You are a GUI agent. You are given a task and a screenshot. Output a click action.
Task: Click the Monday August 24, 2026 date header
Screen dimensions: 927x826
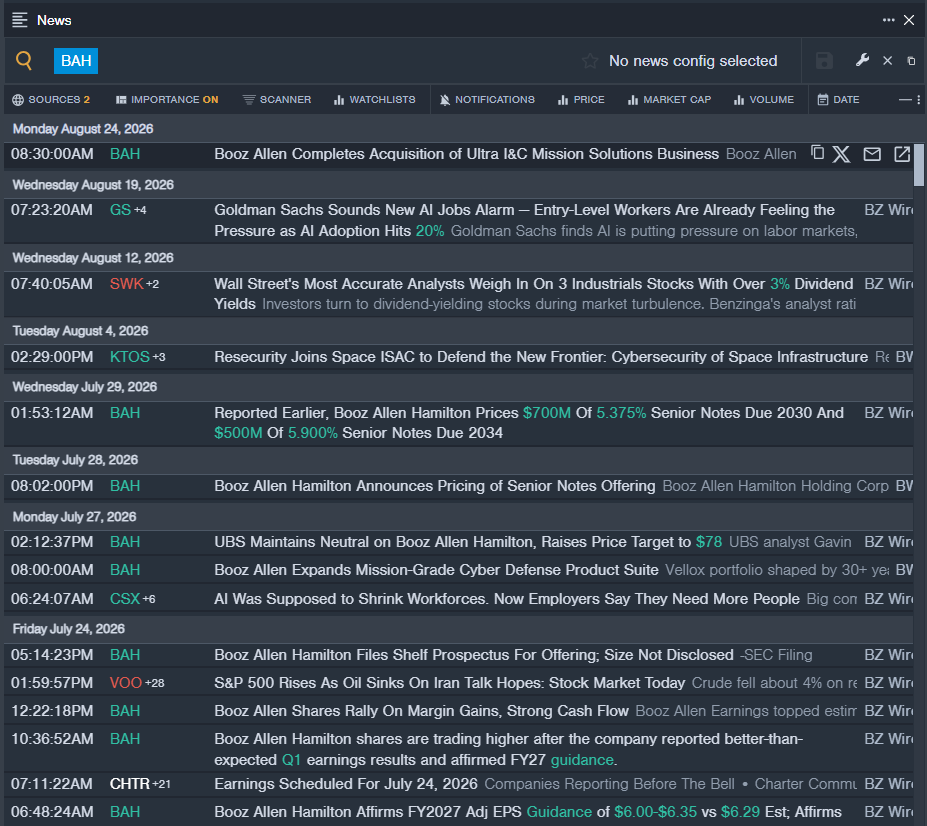83,129
